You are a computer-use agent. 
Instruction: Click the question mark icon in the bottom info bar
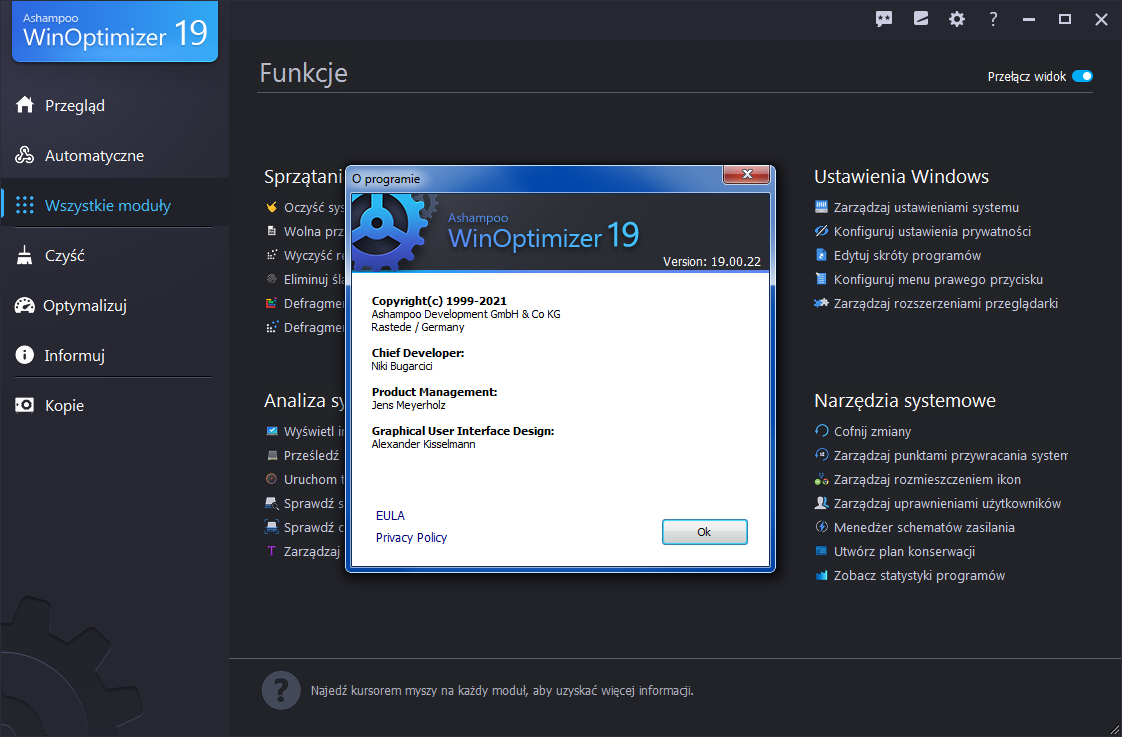point(281,690)
